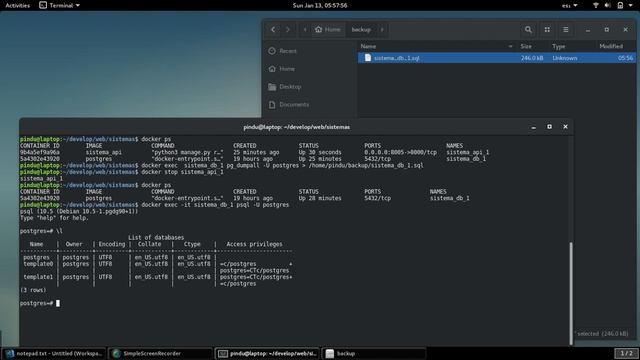Screen dimensions: 640x360
Task: Switch to the backup window in taskbar
Action: pyautogui.click(x=373, y=353)
